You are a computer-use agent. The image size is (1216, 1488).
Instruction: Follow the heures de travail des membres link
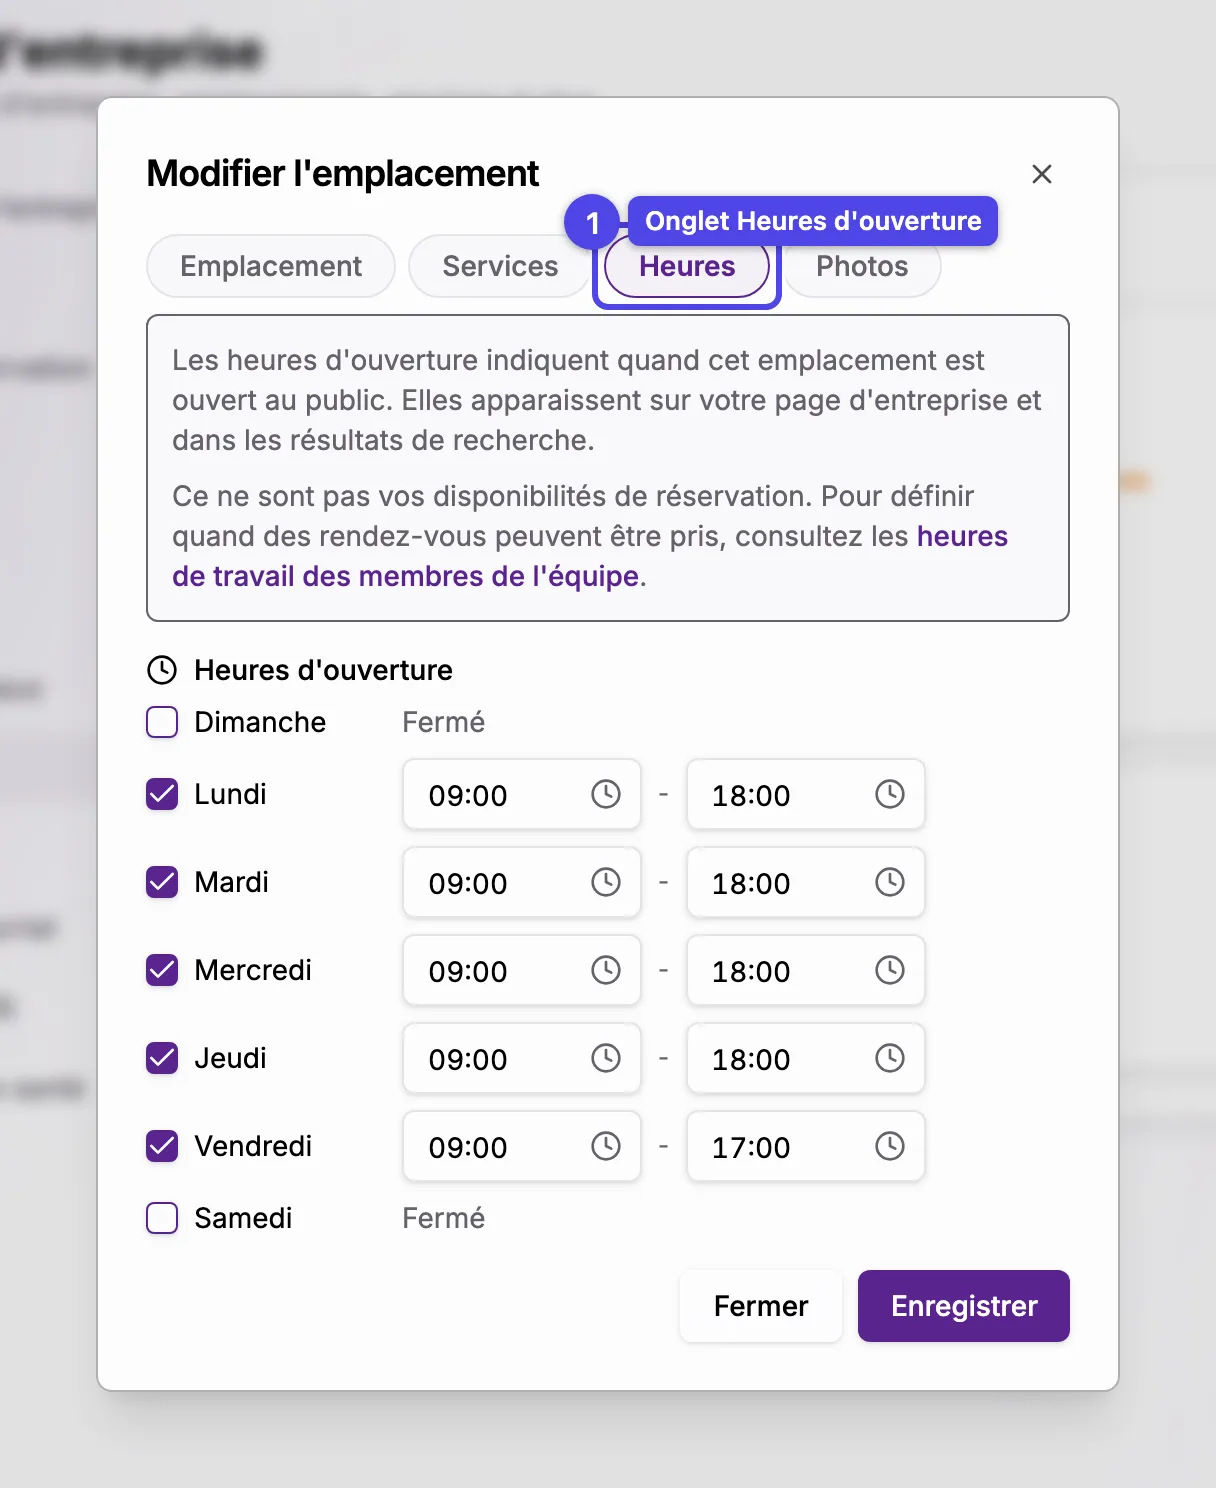(590, 556)
